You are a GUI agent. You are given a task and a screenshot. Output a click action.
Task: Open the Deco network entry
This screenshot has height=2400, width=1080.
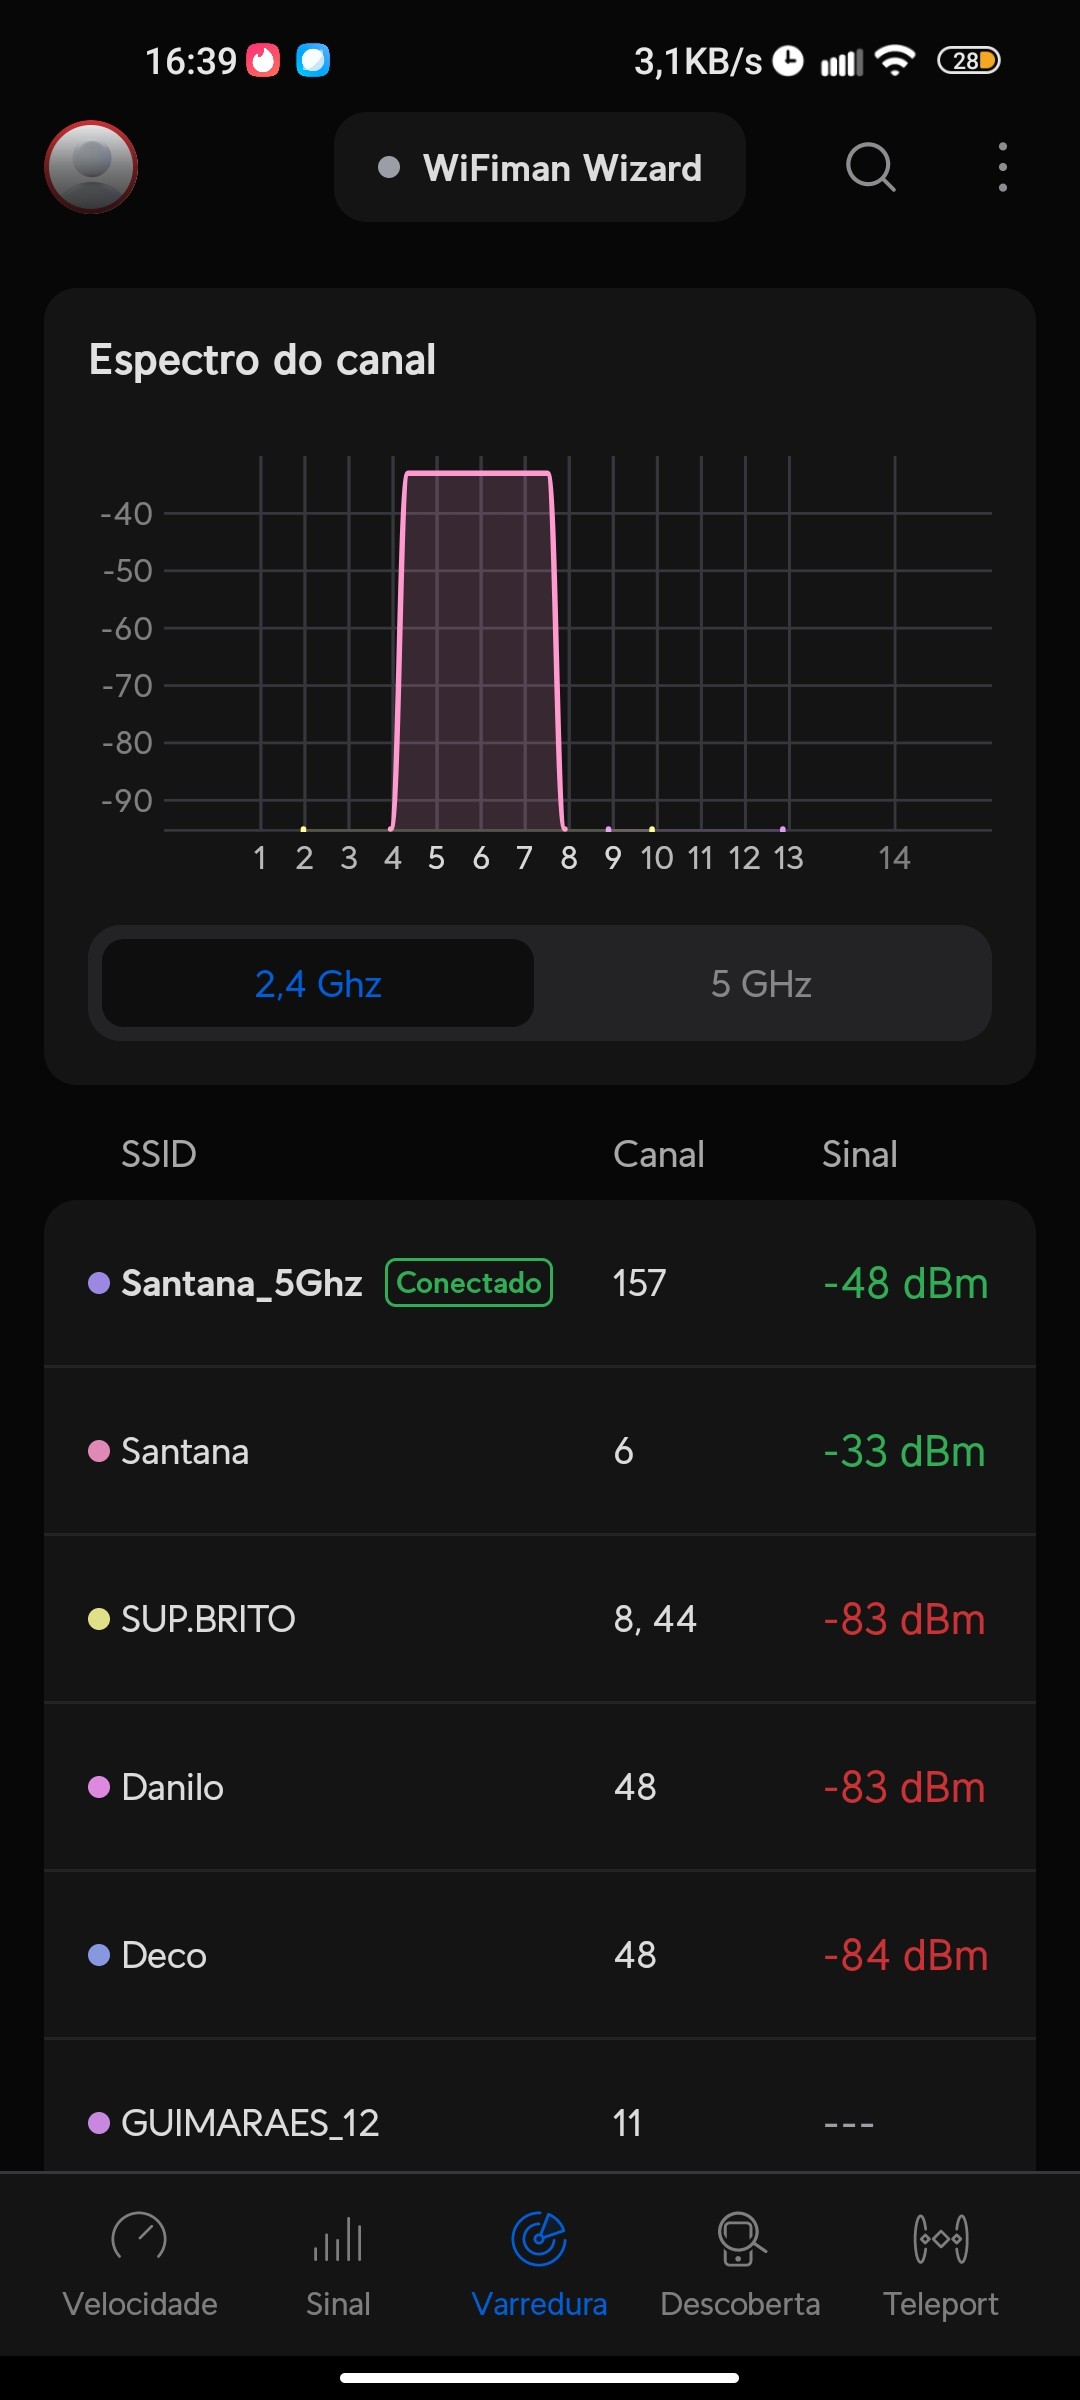click(540, 1955)
